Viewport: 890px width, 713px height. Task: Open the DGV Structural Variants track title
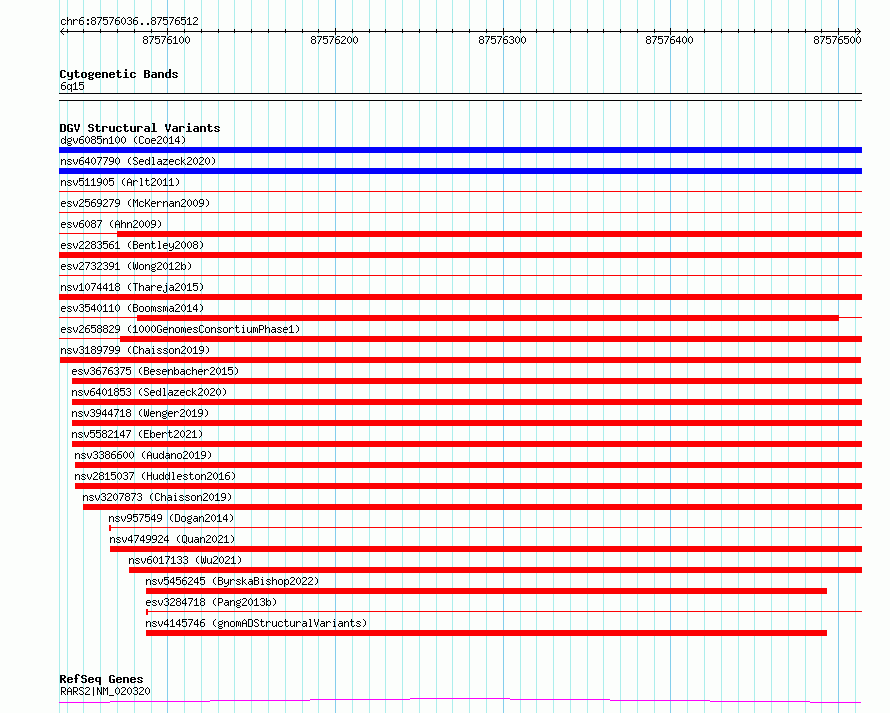click(x=140, y=128)
